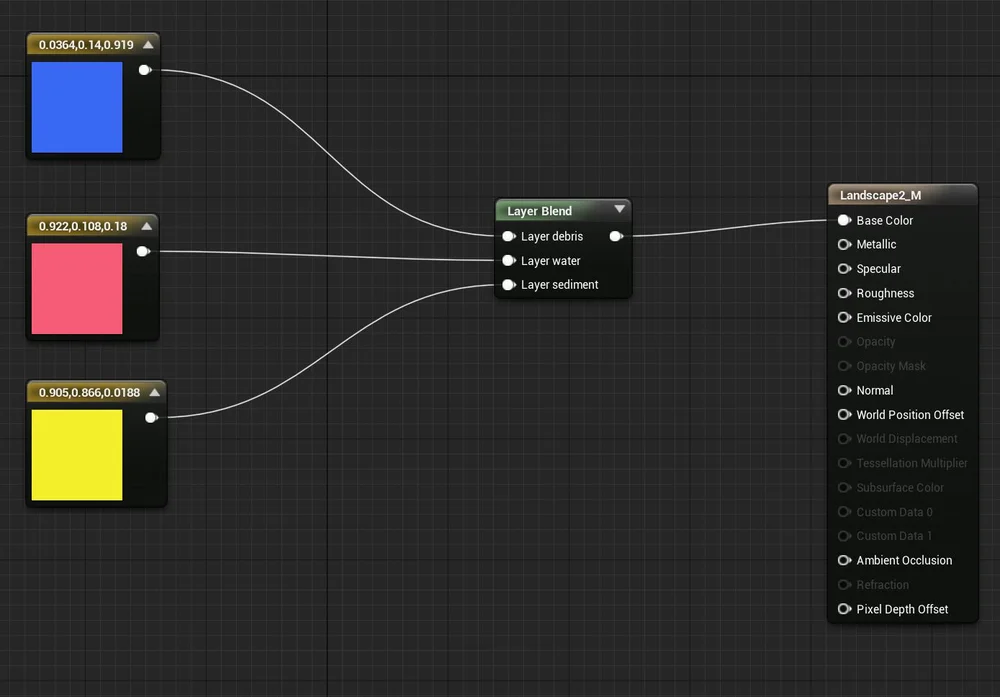Click the yellow constant node's output pin

151,417
